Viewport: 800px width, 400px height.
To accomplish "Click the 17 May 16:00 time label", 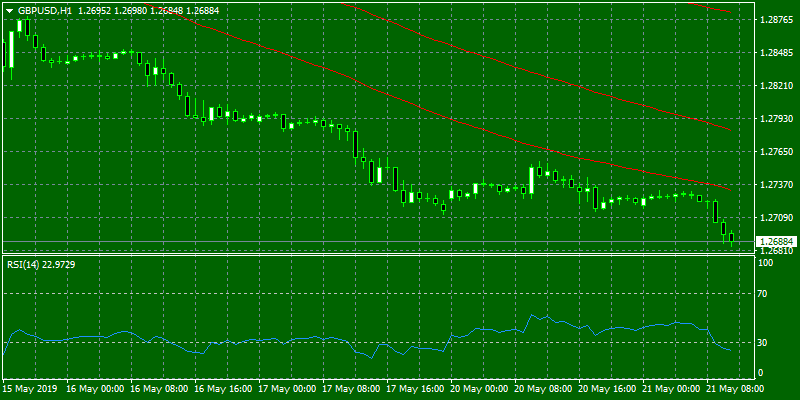I will [x=415, y=388].
